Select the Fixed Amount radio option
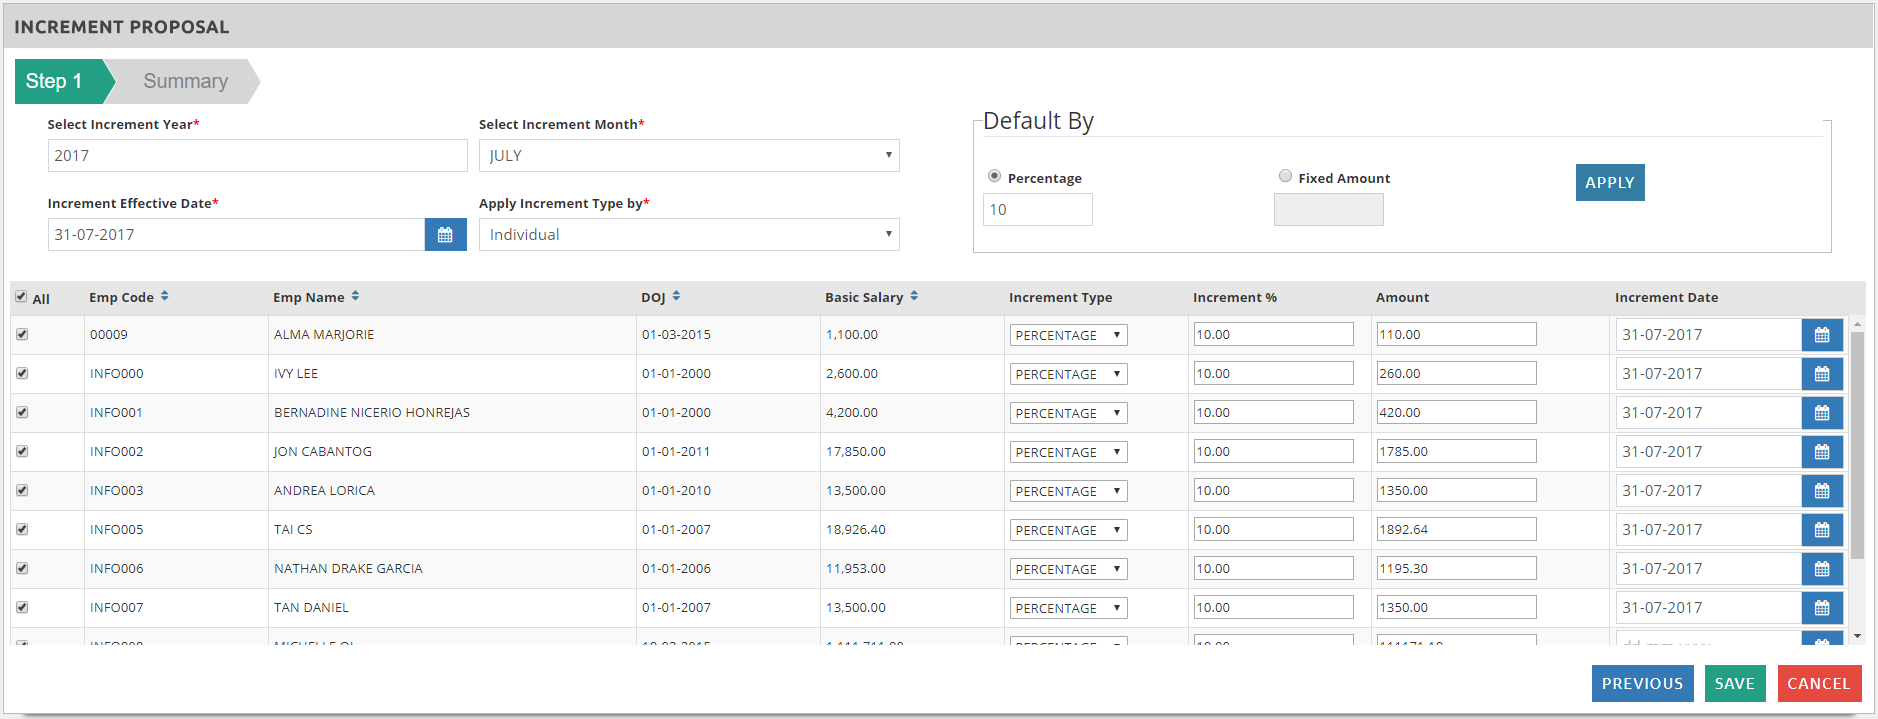The width and height of the screenshot is (1878, 719). (x=1285, y=176)
